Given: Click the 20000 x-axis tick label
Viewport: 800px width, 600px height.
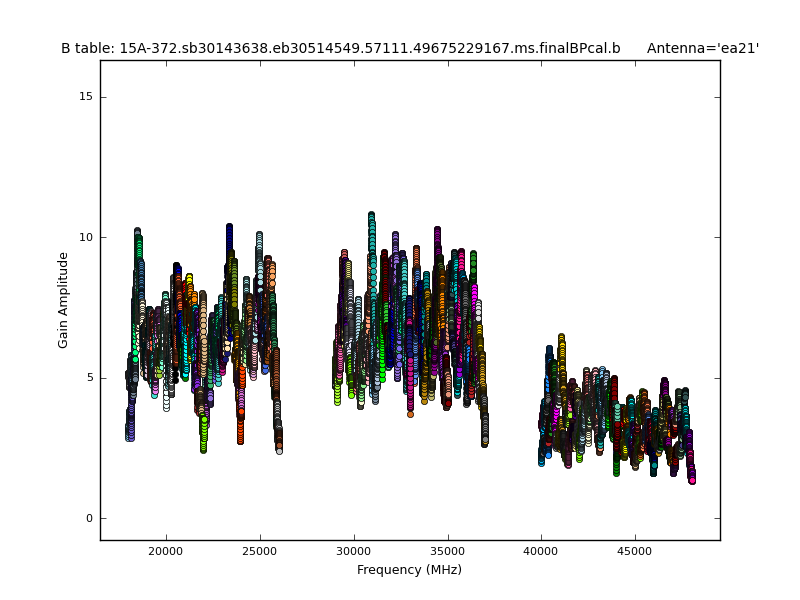Looking at the screenshot, I should [x=166, y=550].
